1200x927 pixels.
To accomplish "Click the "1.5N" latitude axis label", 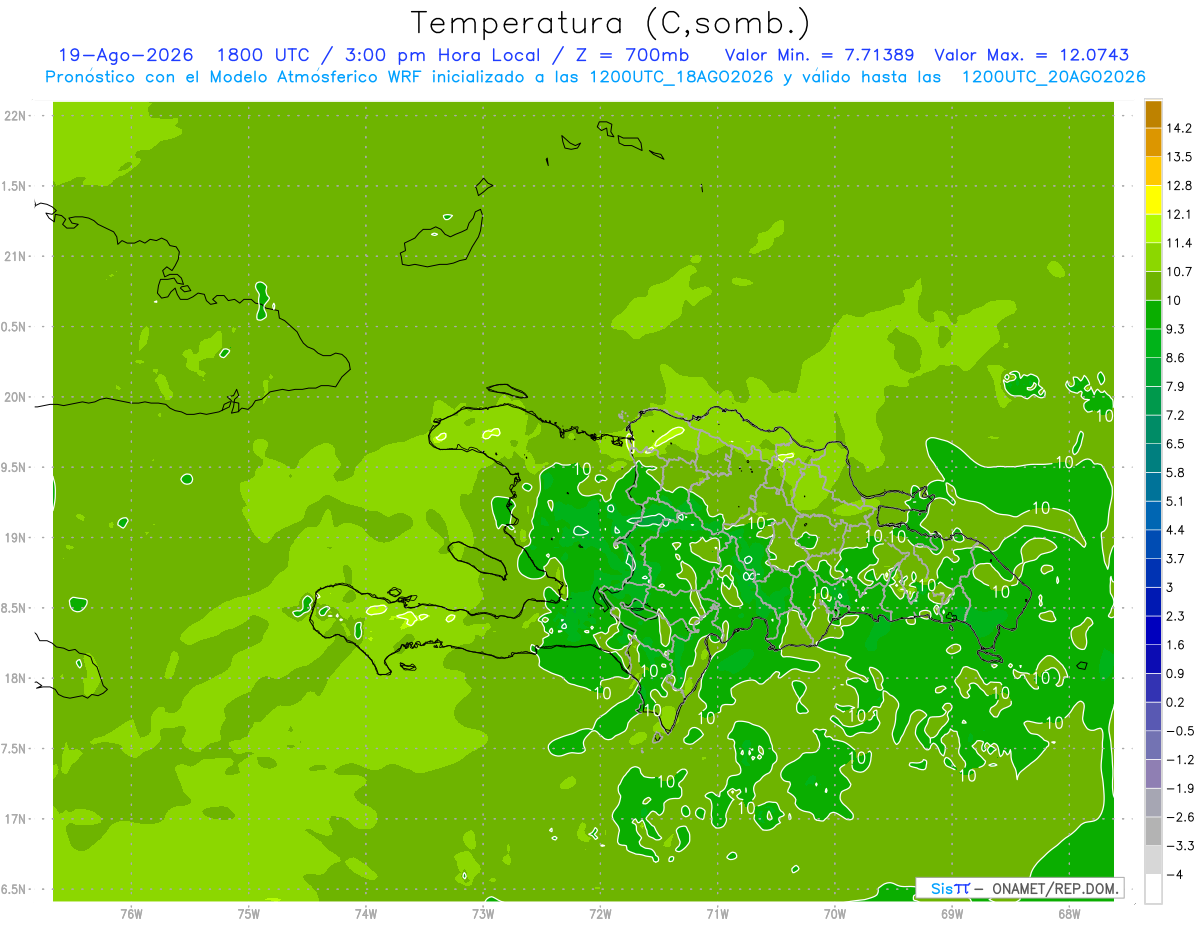I will (x=15, y=186).
